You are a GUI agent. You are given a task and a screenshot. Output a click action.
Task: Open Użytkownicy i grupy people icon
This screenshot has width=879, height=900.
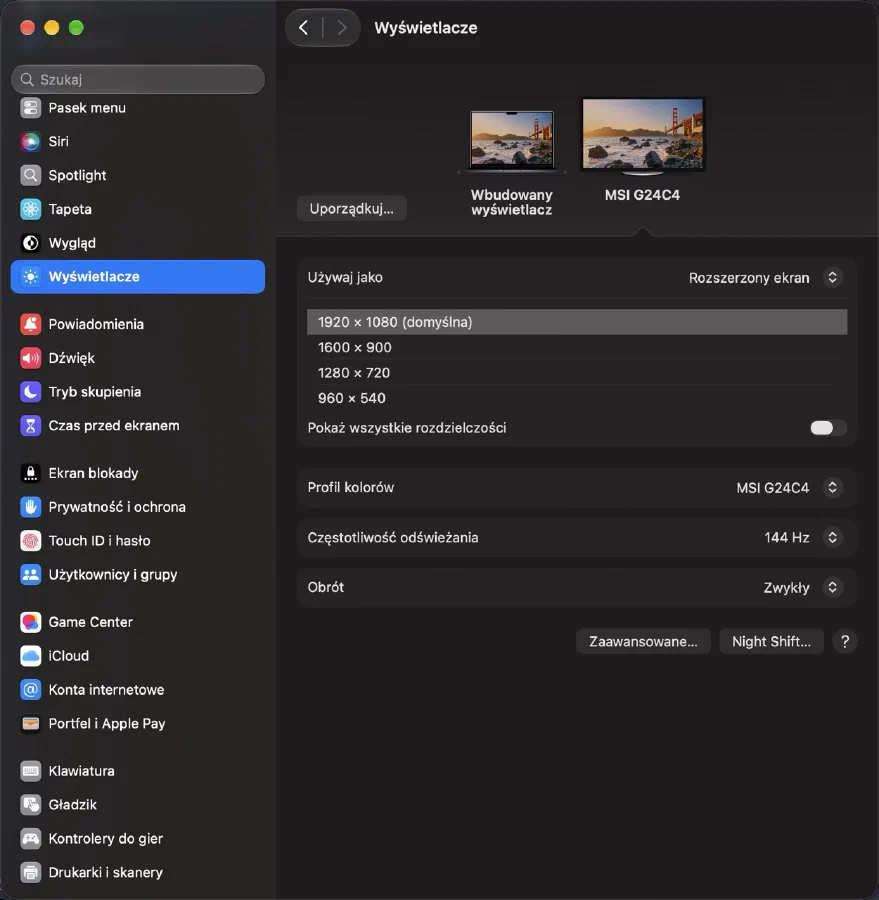pos(30,575)
